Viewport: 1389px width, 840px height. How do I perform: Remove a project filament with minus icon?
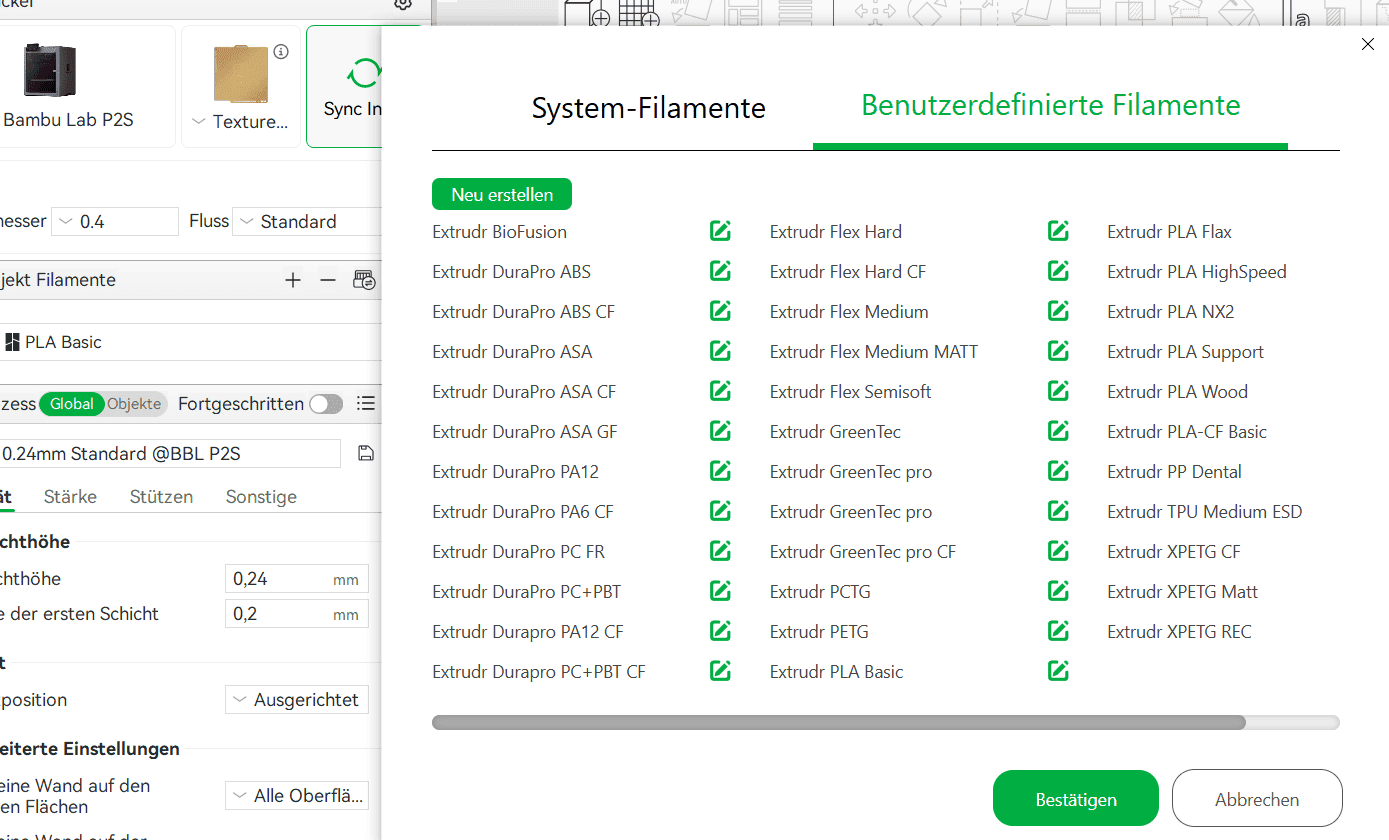(328, 280)
